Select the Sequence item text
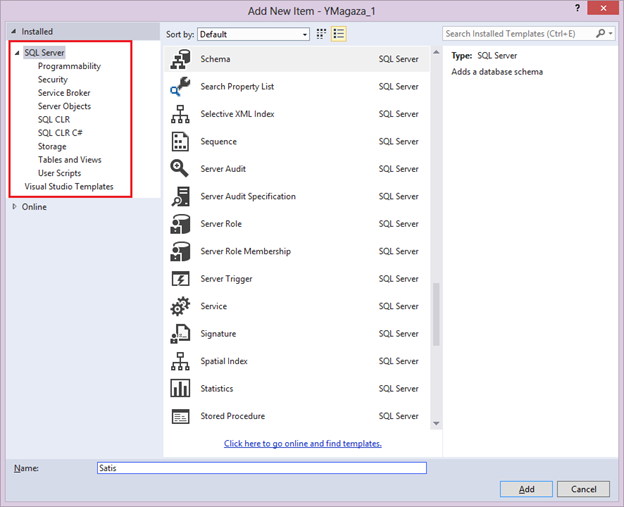The height and width of the screenshot is (507, 624). pyautogui.click(x=218, y=142)
